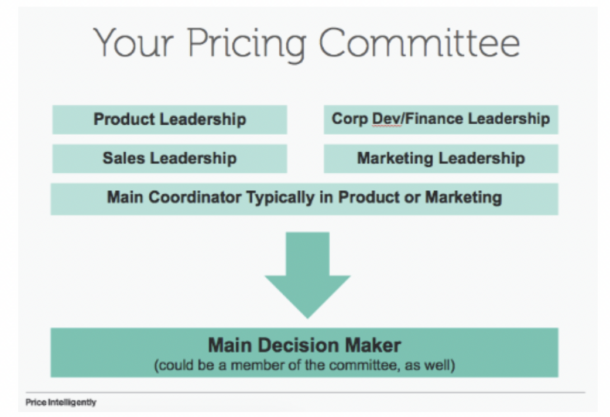Click the word Pricing in the title
Image resolution: width=610 pixels, height=417 pixels.
[x=247, y=44]
